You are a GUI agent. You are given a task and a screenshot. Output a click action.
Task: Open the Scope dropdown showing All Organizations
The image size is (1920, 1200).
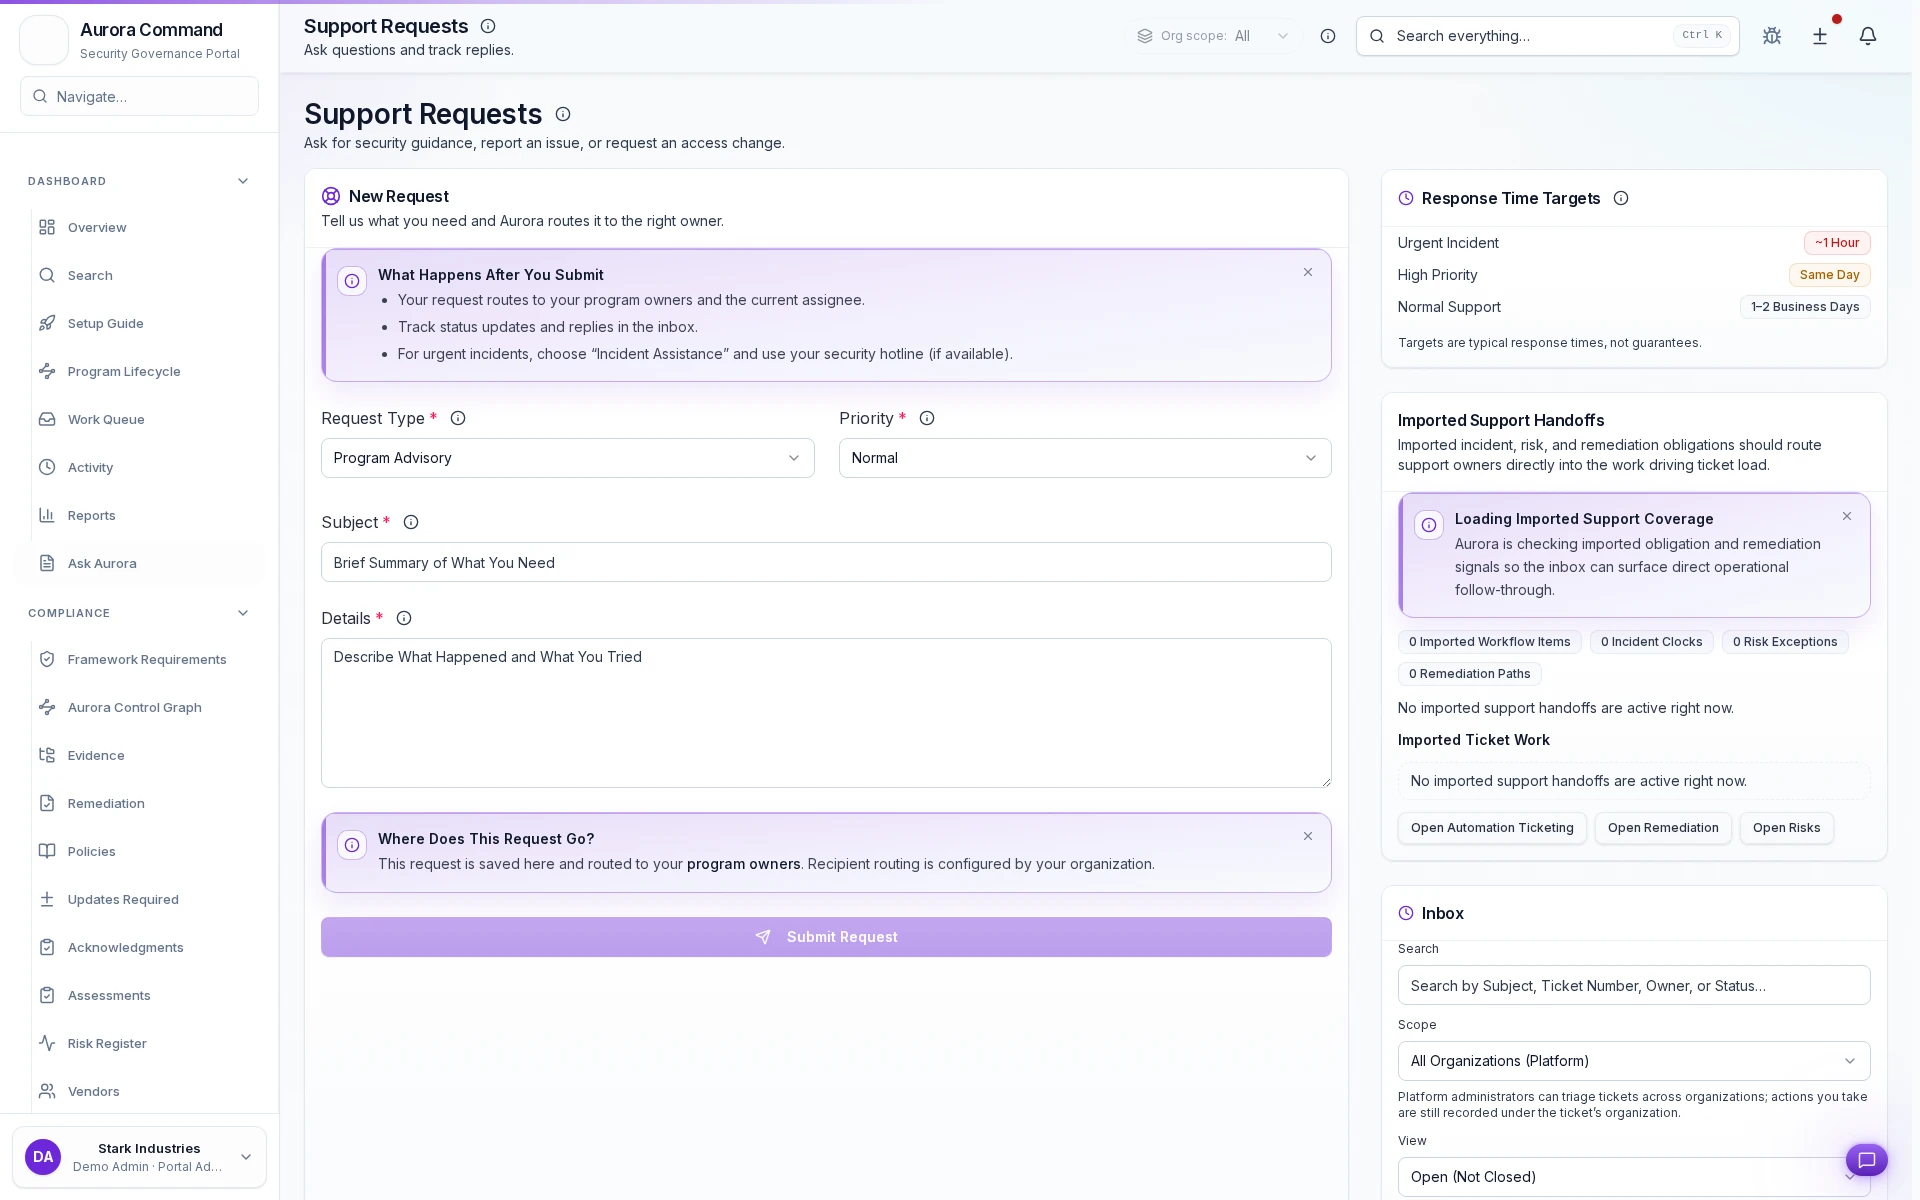1633,1061
